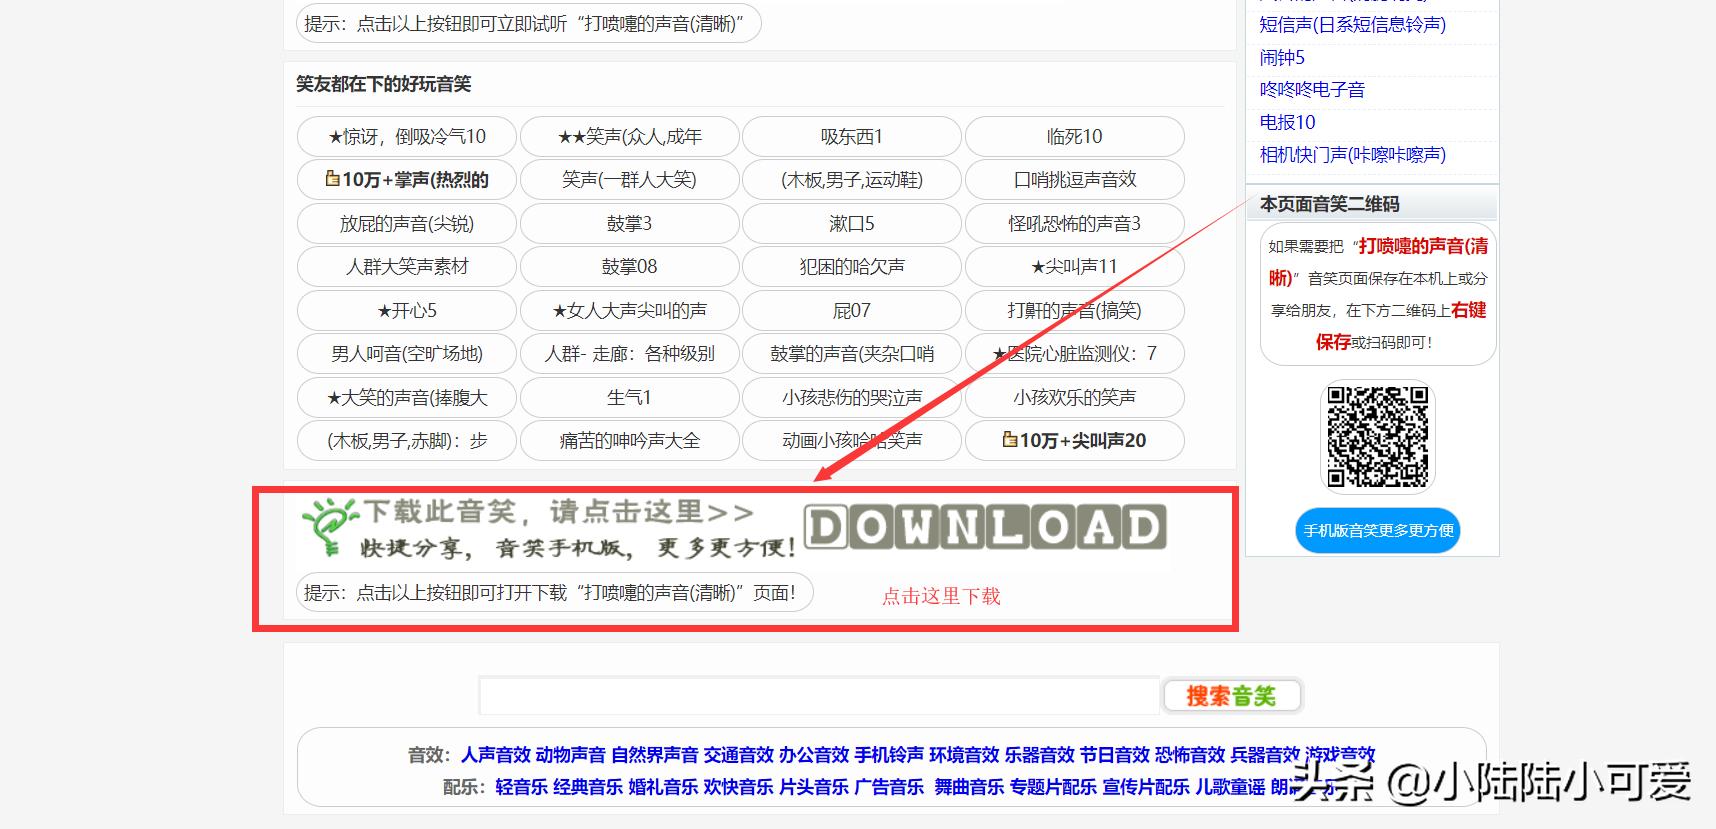
Task: Click folder icon beside 10万+掌声
Action: [x=332, y=179]
